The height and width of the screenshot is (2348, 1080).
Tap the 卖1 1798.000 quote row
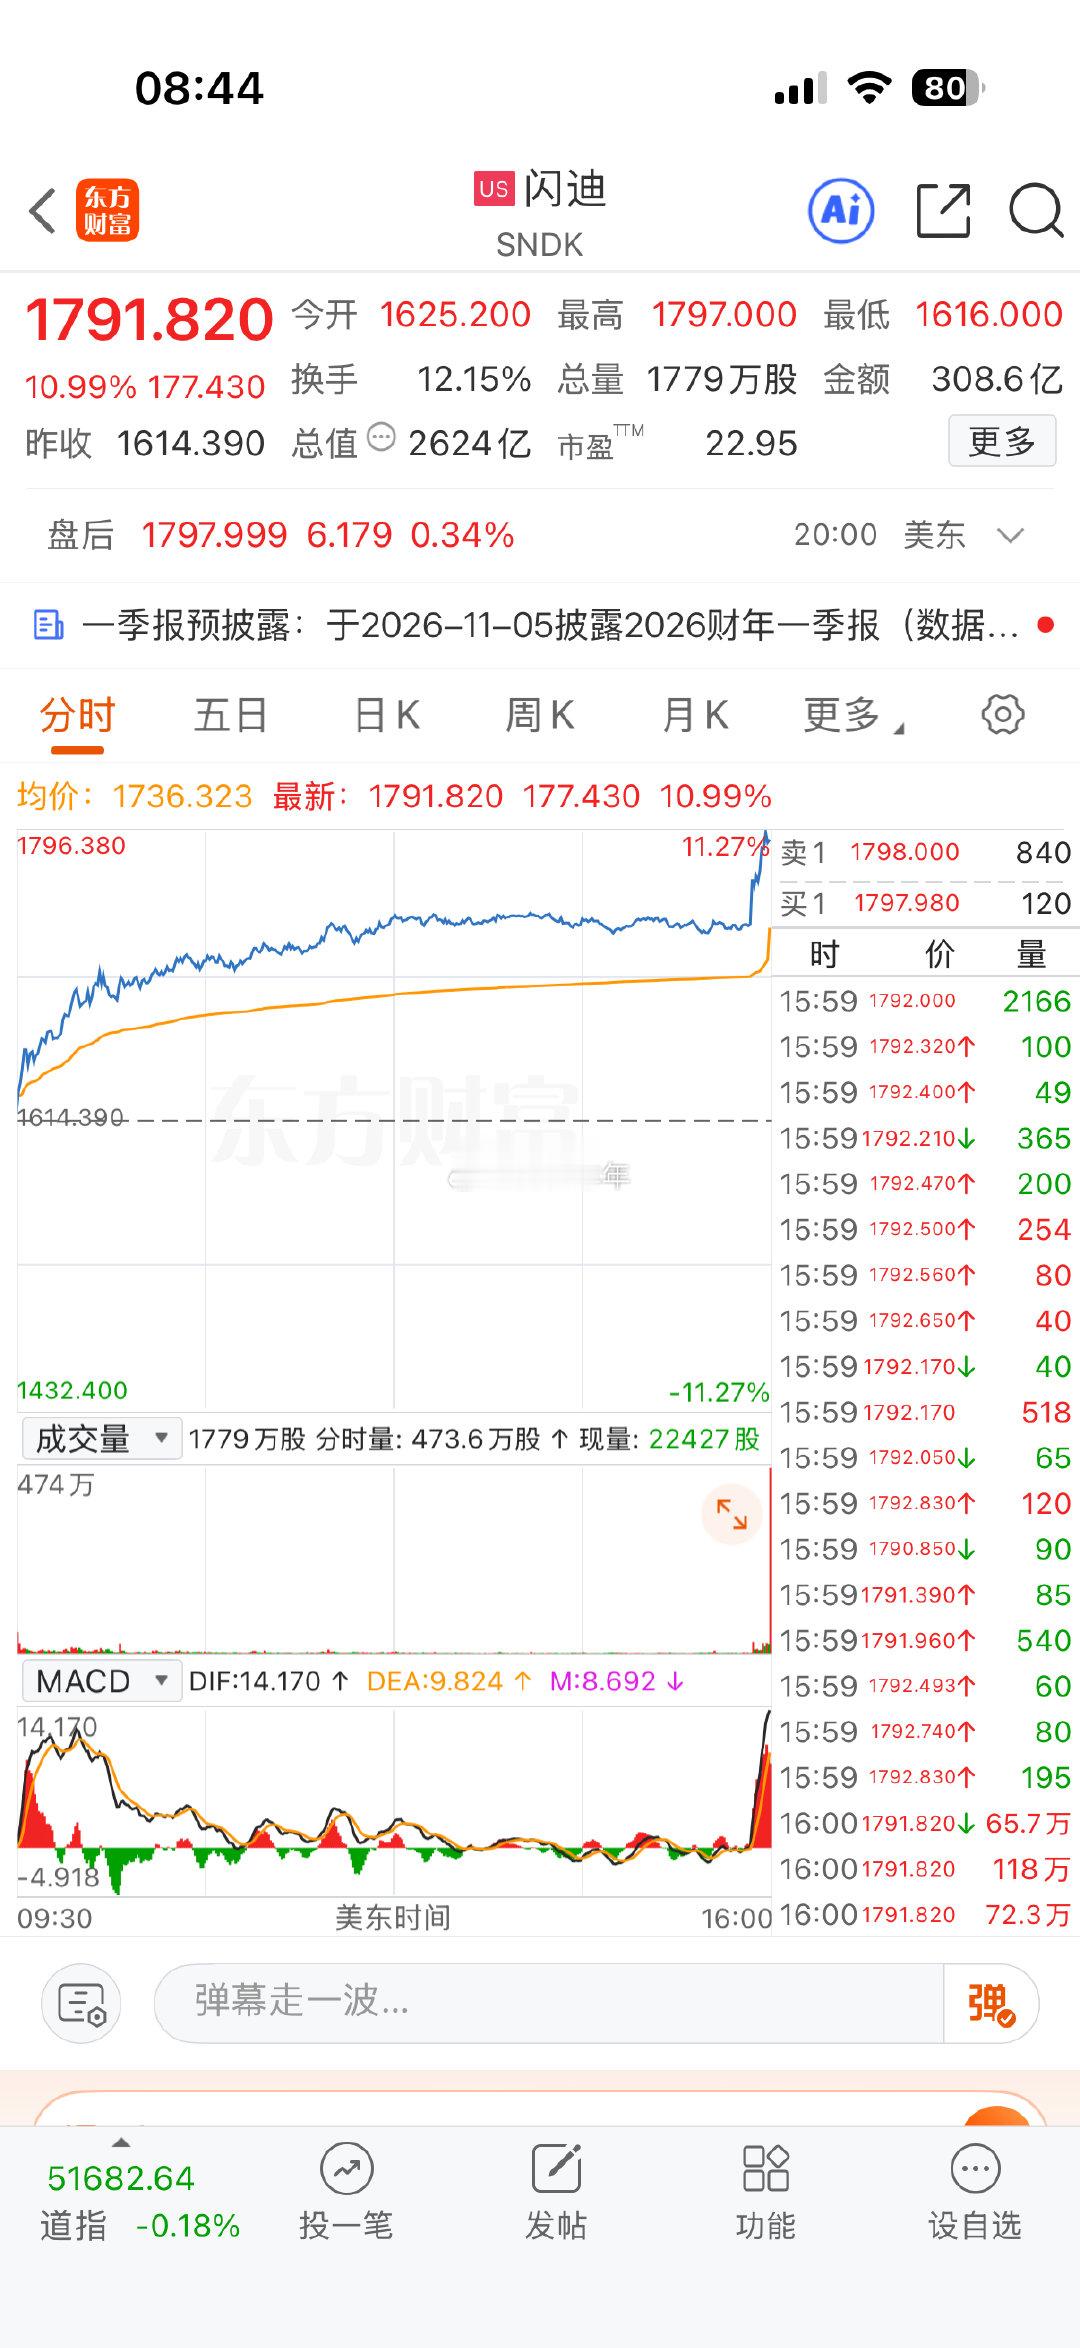926,853
